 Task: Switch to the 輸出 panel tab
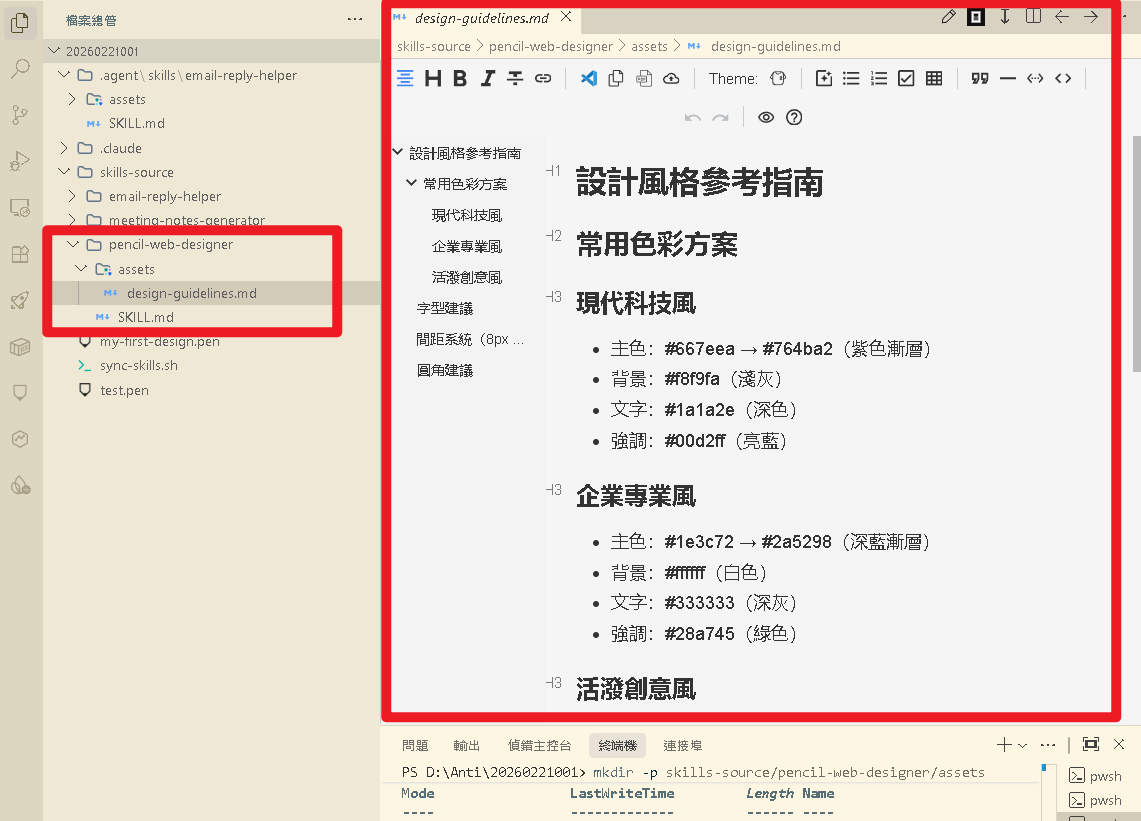(466, 745)
